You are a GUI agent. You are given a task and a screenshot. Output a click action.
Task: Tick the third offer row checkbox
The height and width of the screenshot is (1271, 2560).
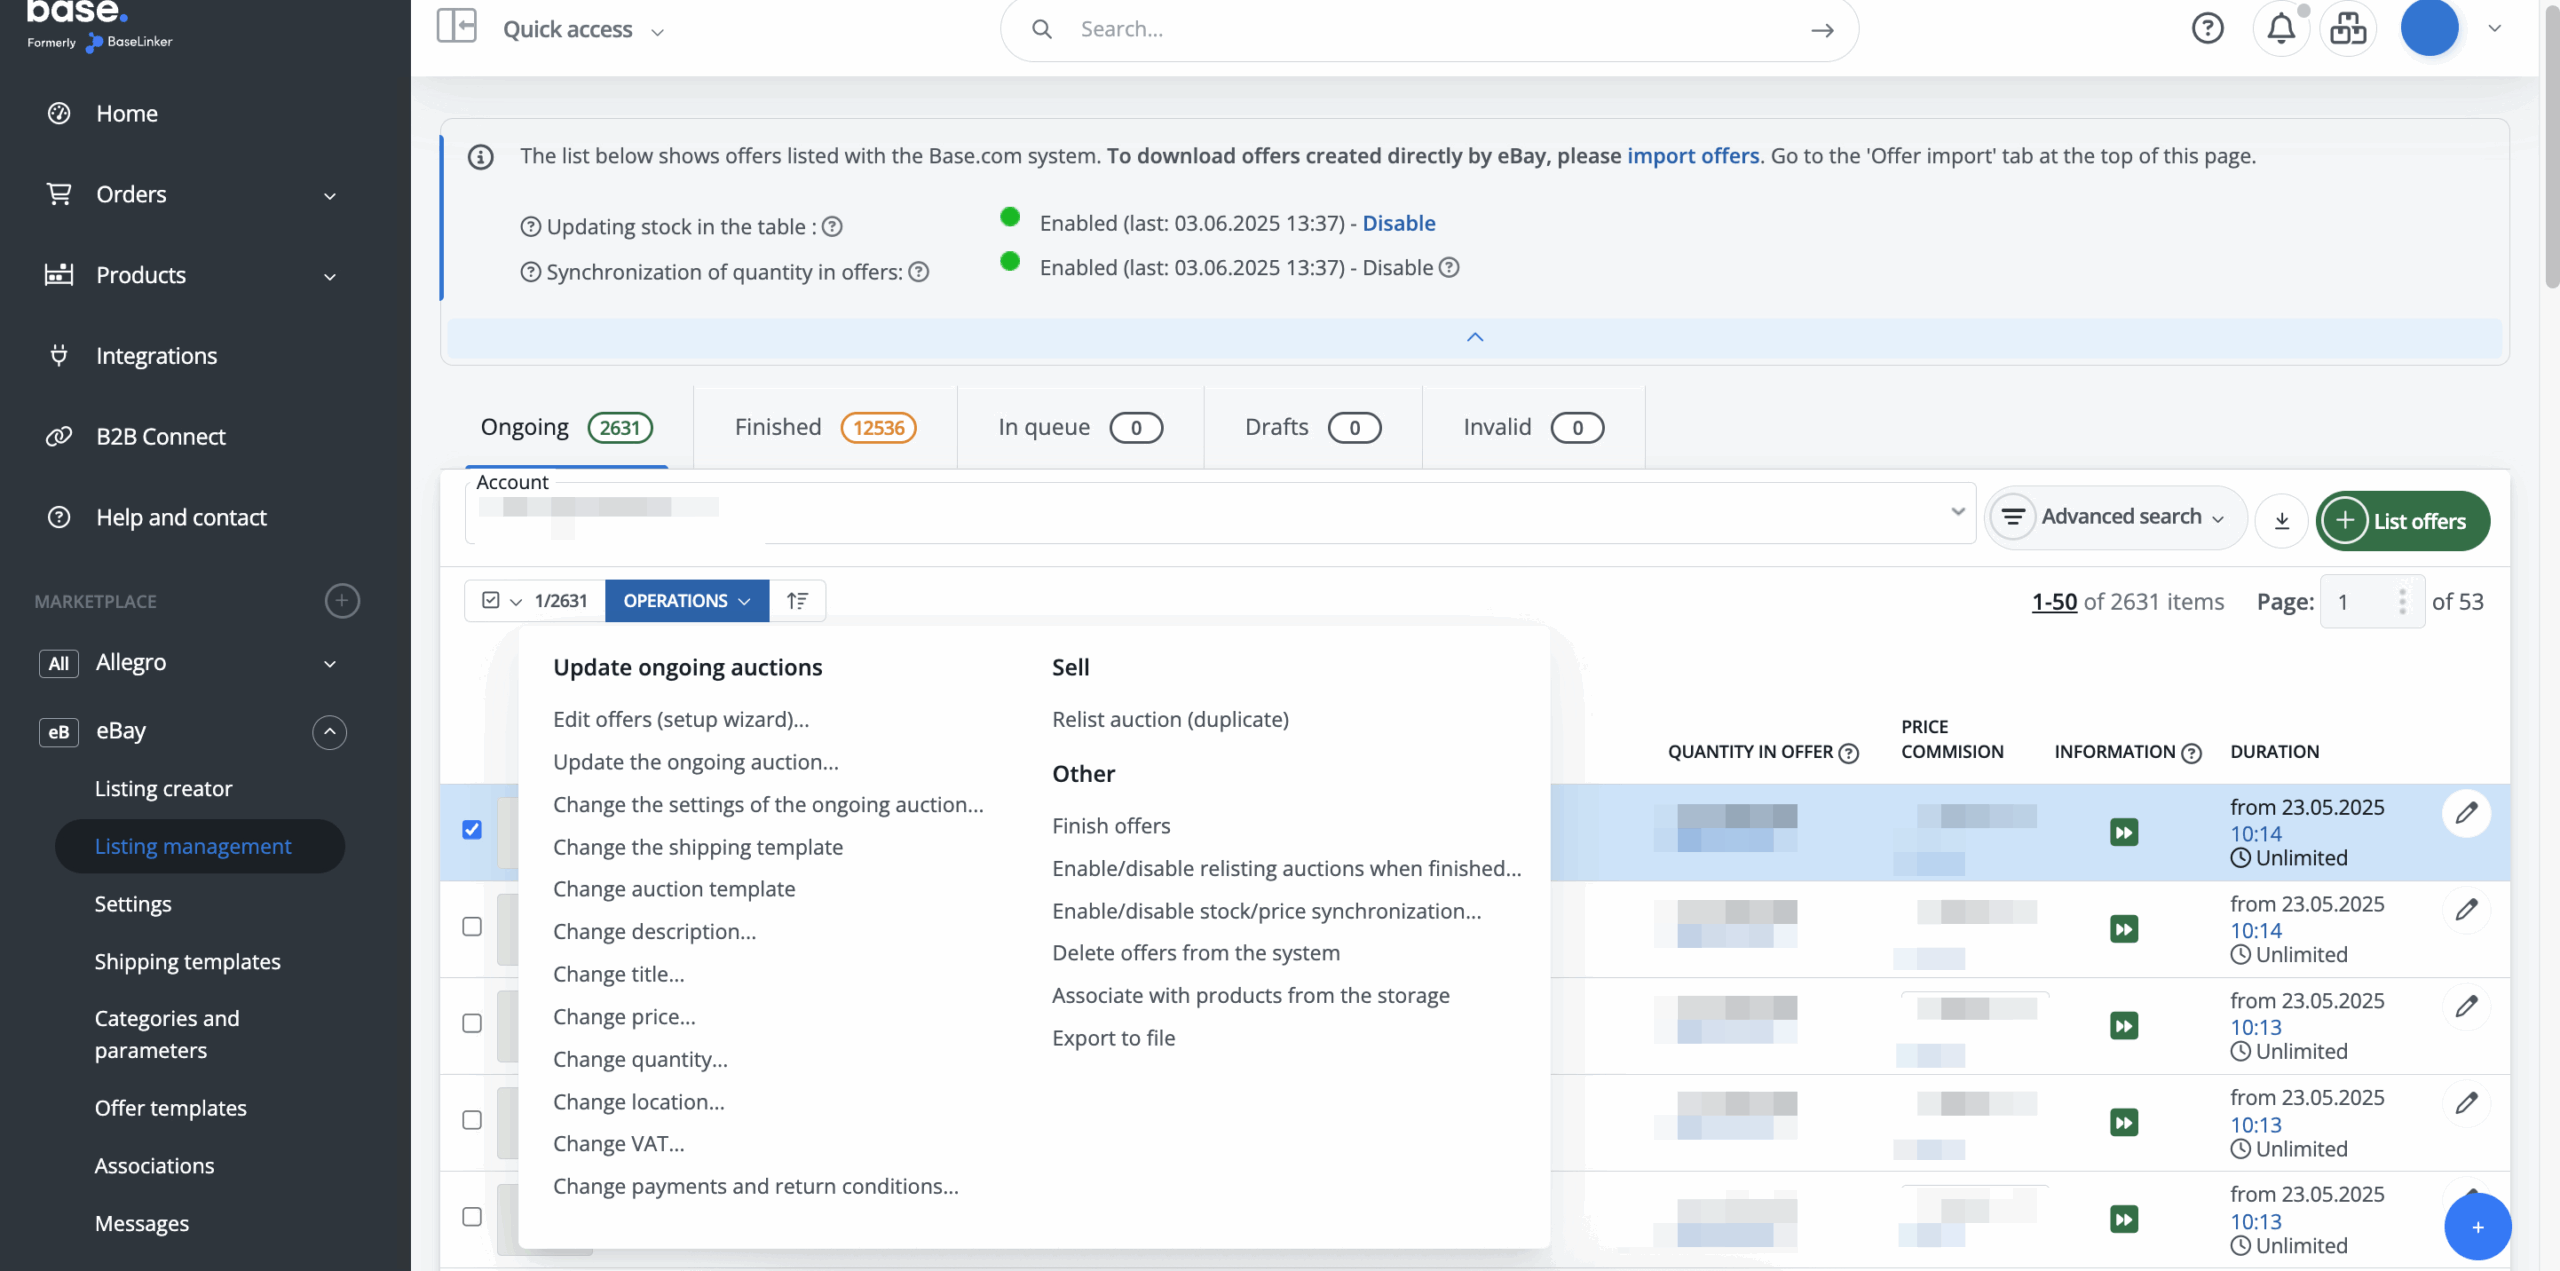click(x=472, y=1023)
